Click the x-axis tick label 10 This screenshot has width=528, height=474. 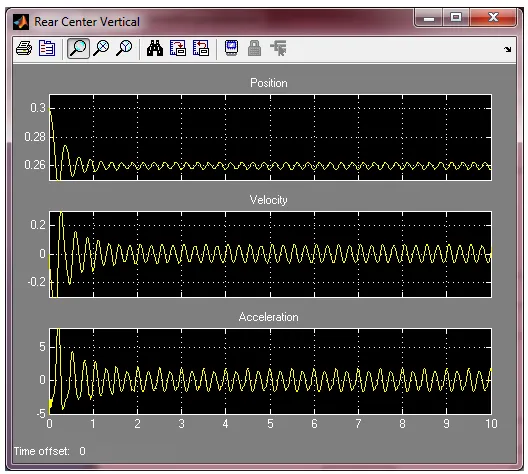click(491, 424)
